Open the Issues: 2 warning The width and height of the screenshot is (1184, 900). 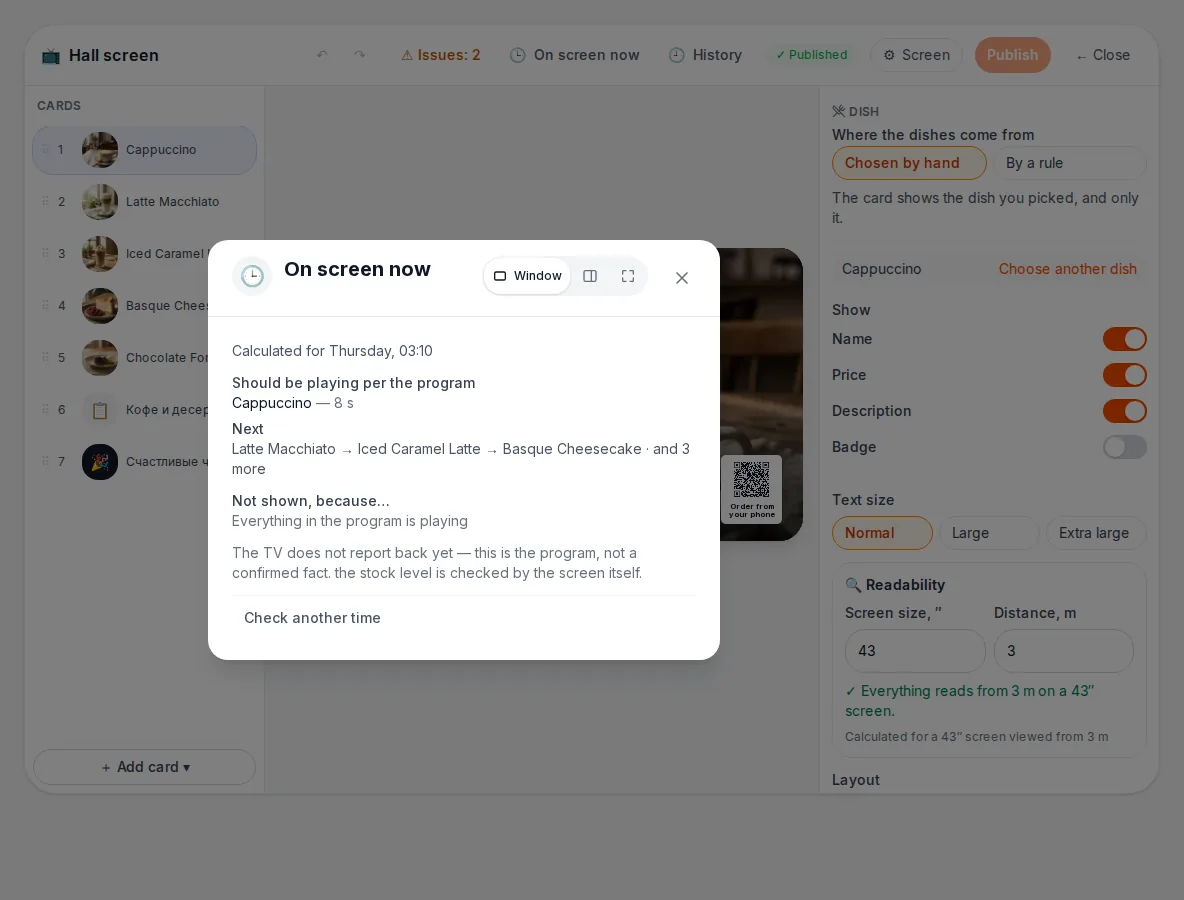pos(440,55)
